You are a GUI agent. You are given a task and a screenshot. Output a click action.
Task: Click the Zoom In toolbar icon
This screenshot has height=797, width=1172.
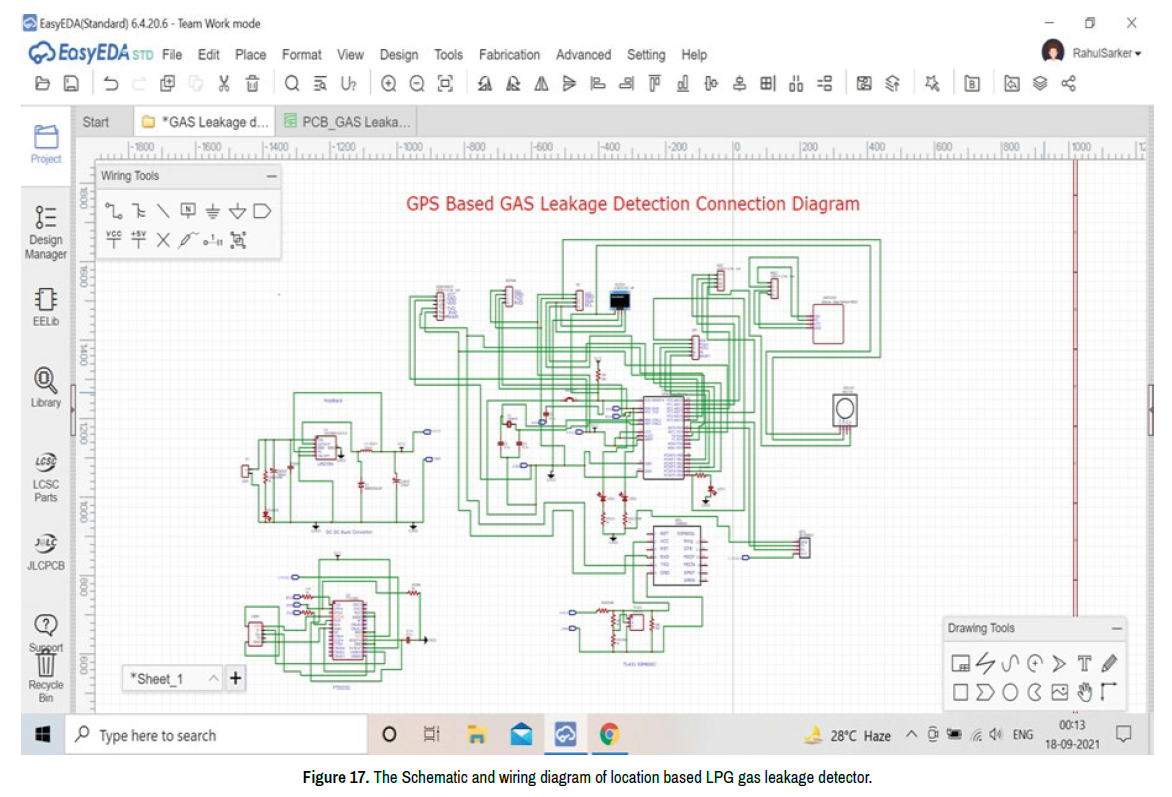(388, 84)
